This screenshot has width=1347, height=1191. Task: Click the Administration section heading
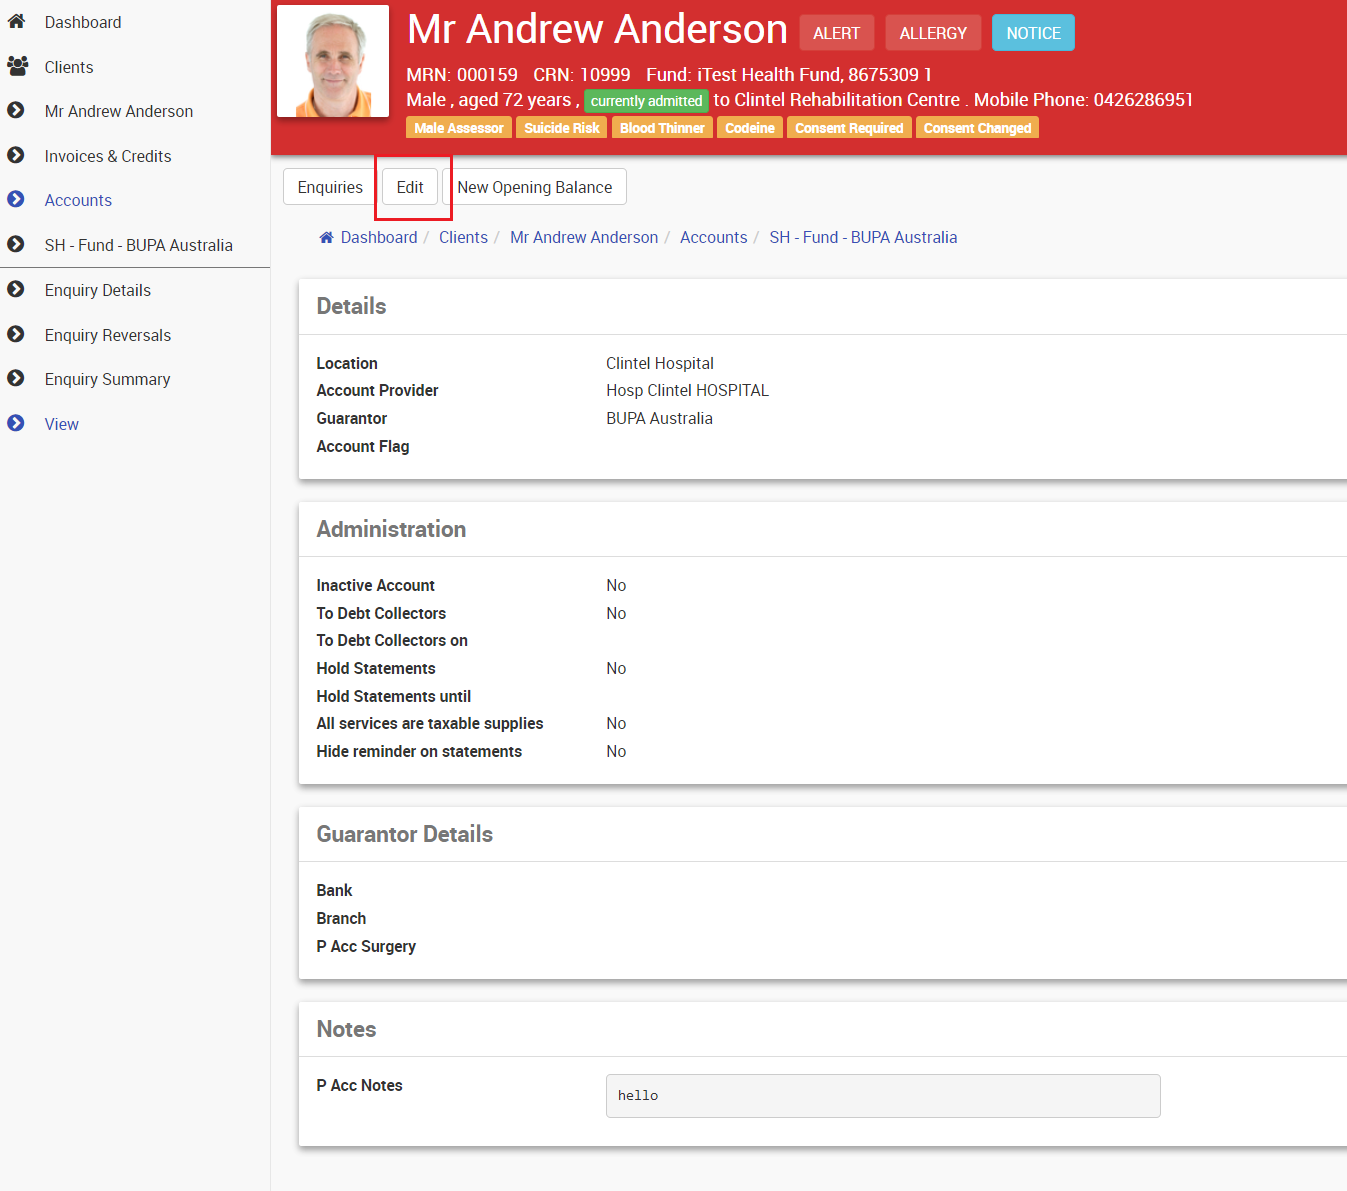(391, 529)
